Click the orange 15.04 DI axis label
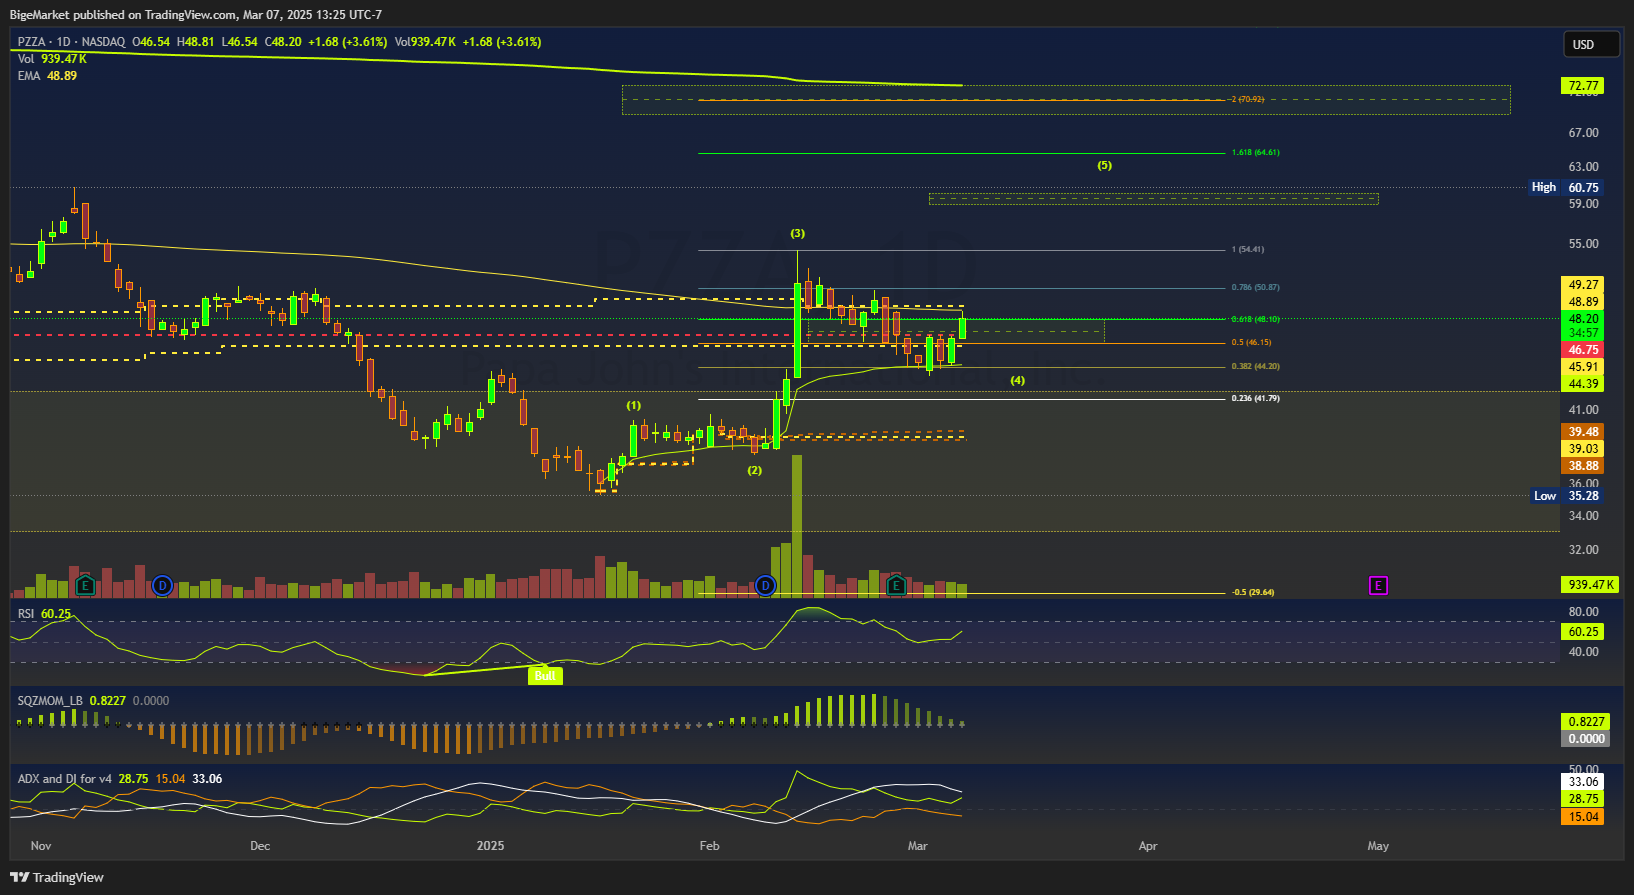Image resolution: width=1634 pixels, height=895 pixels. 1583,817
